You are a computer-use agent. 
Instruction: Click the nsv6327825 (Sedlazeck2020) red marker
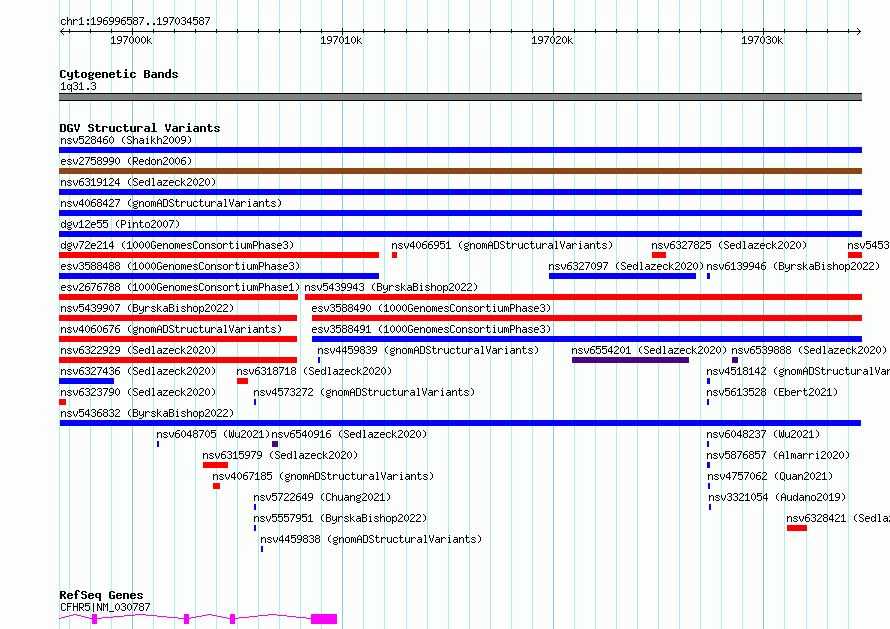pos(659,255)
